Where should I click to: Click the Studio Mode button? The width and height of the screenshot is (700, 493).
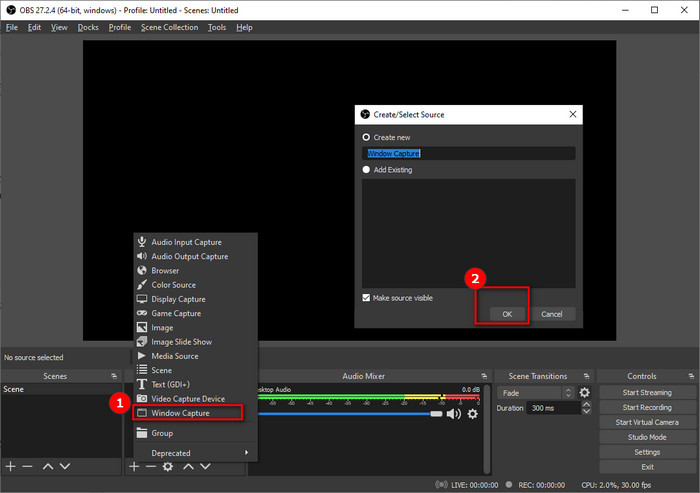[647, 437]
